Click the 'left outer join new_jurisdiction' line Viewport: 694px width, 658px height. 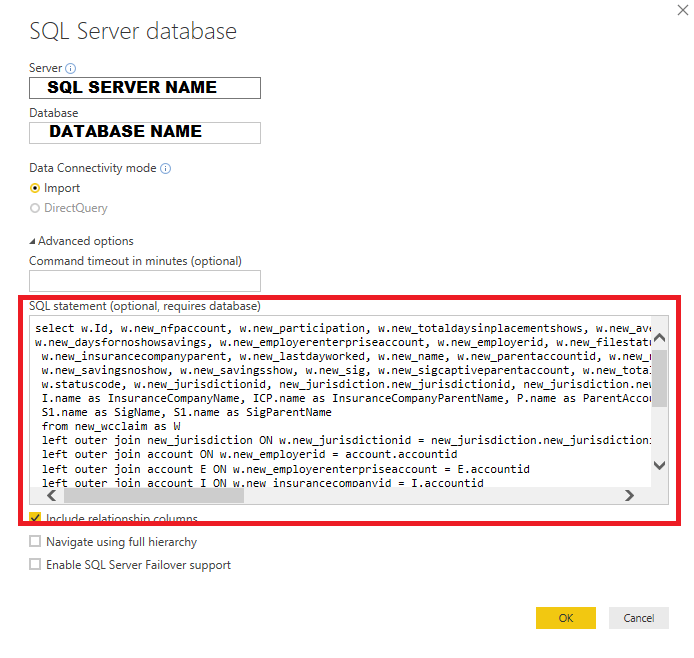(x=346, y=440)
